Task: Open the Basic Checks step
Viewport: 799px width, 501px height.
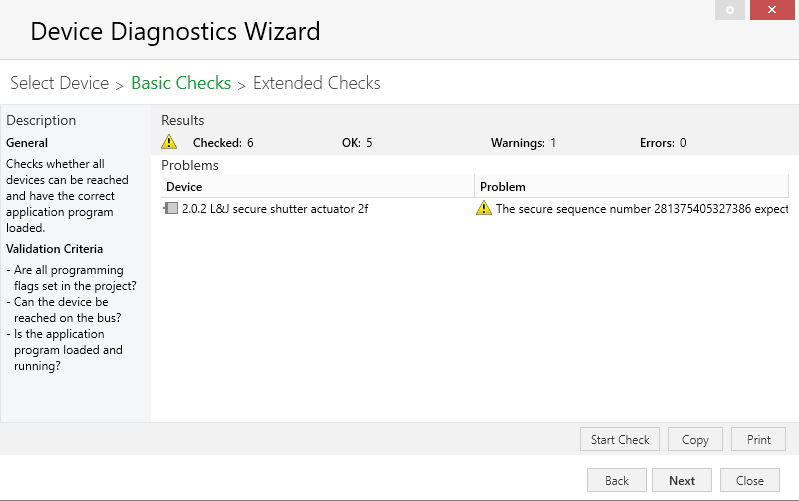Action: click(181, 83)
